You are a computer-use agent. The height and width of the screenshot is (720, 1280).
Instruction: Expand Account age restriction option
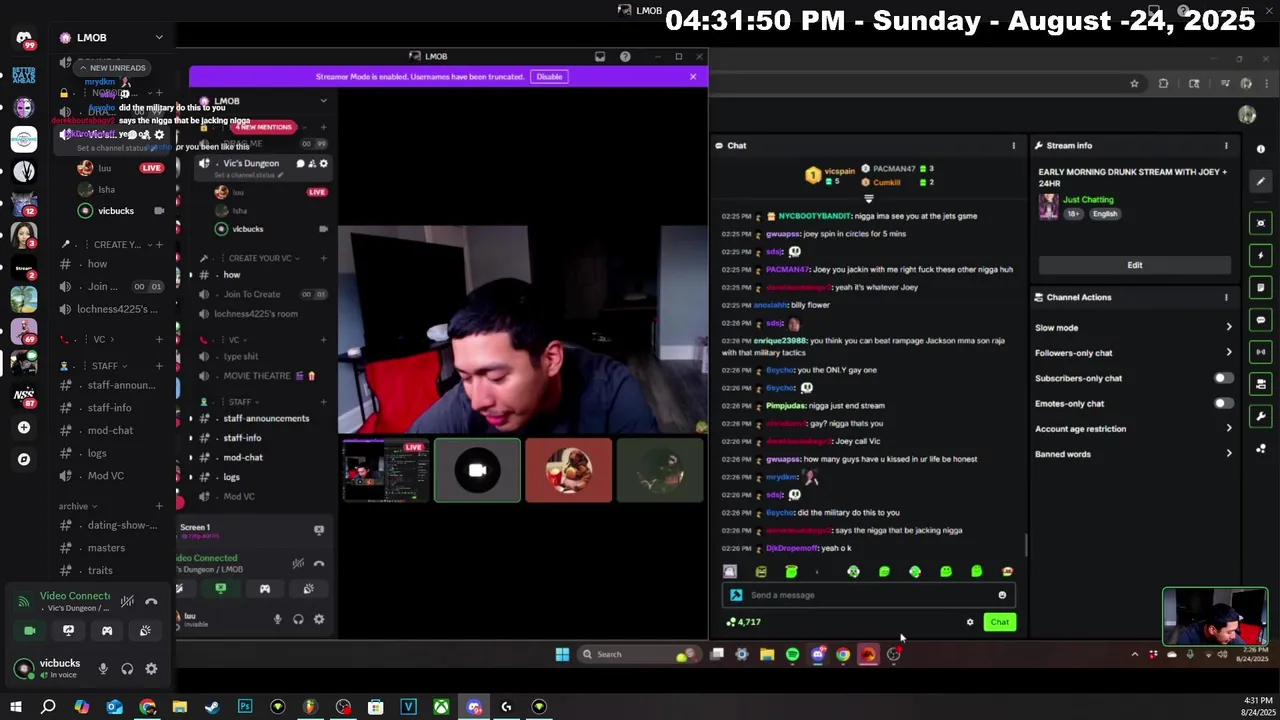tap(1134, 429)
